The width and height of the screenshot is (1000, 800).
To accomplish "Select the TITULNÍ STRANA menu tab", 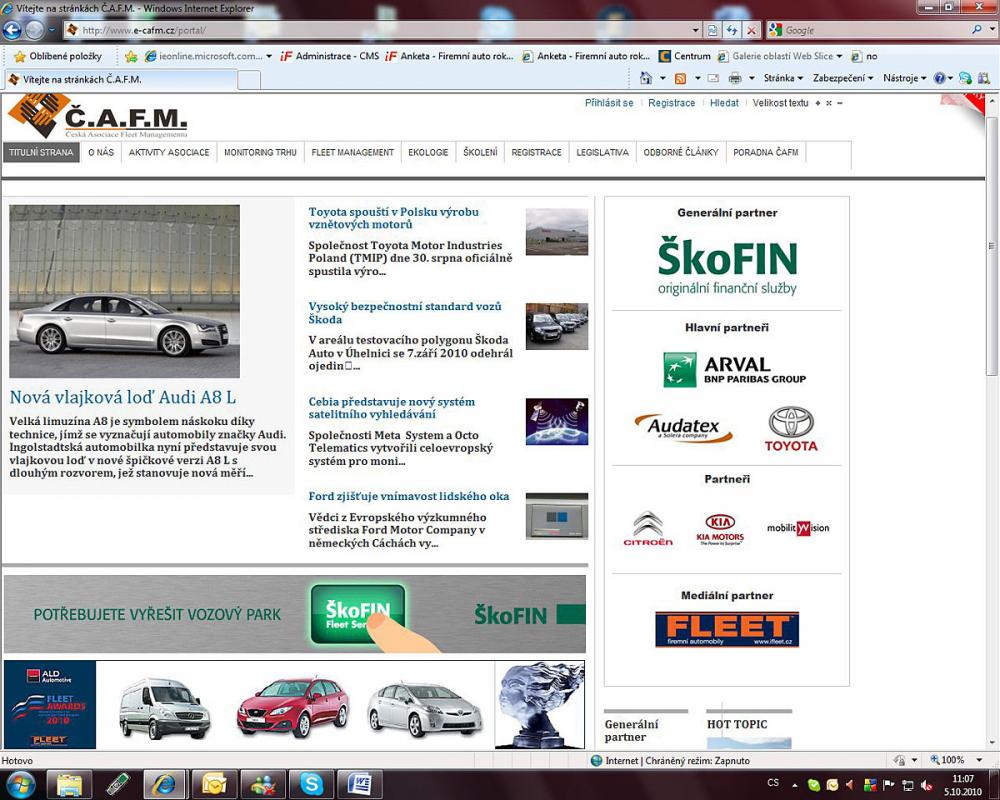I will click(x=41, y=152).
